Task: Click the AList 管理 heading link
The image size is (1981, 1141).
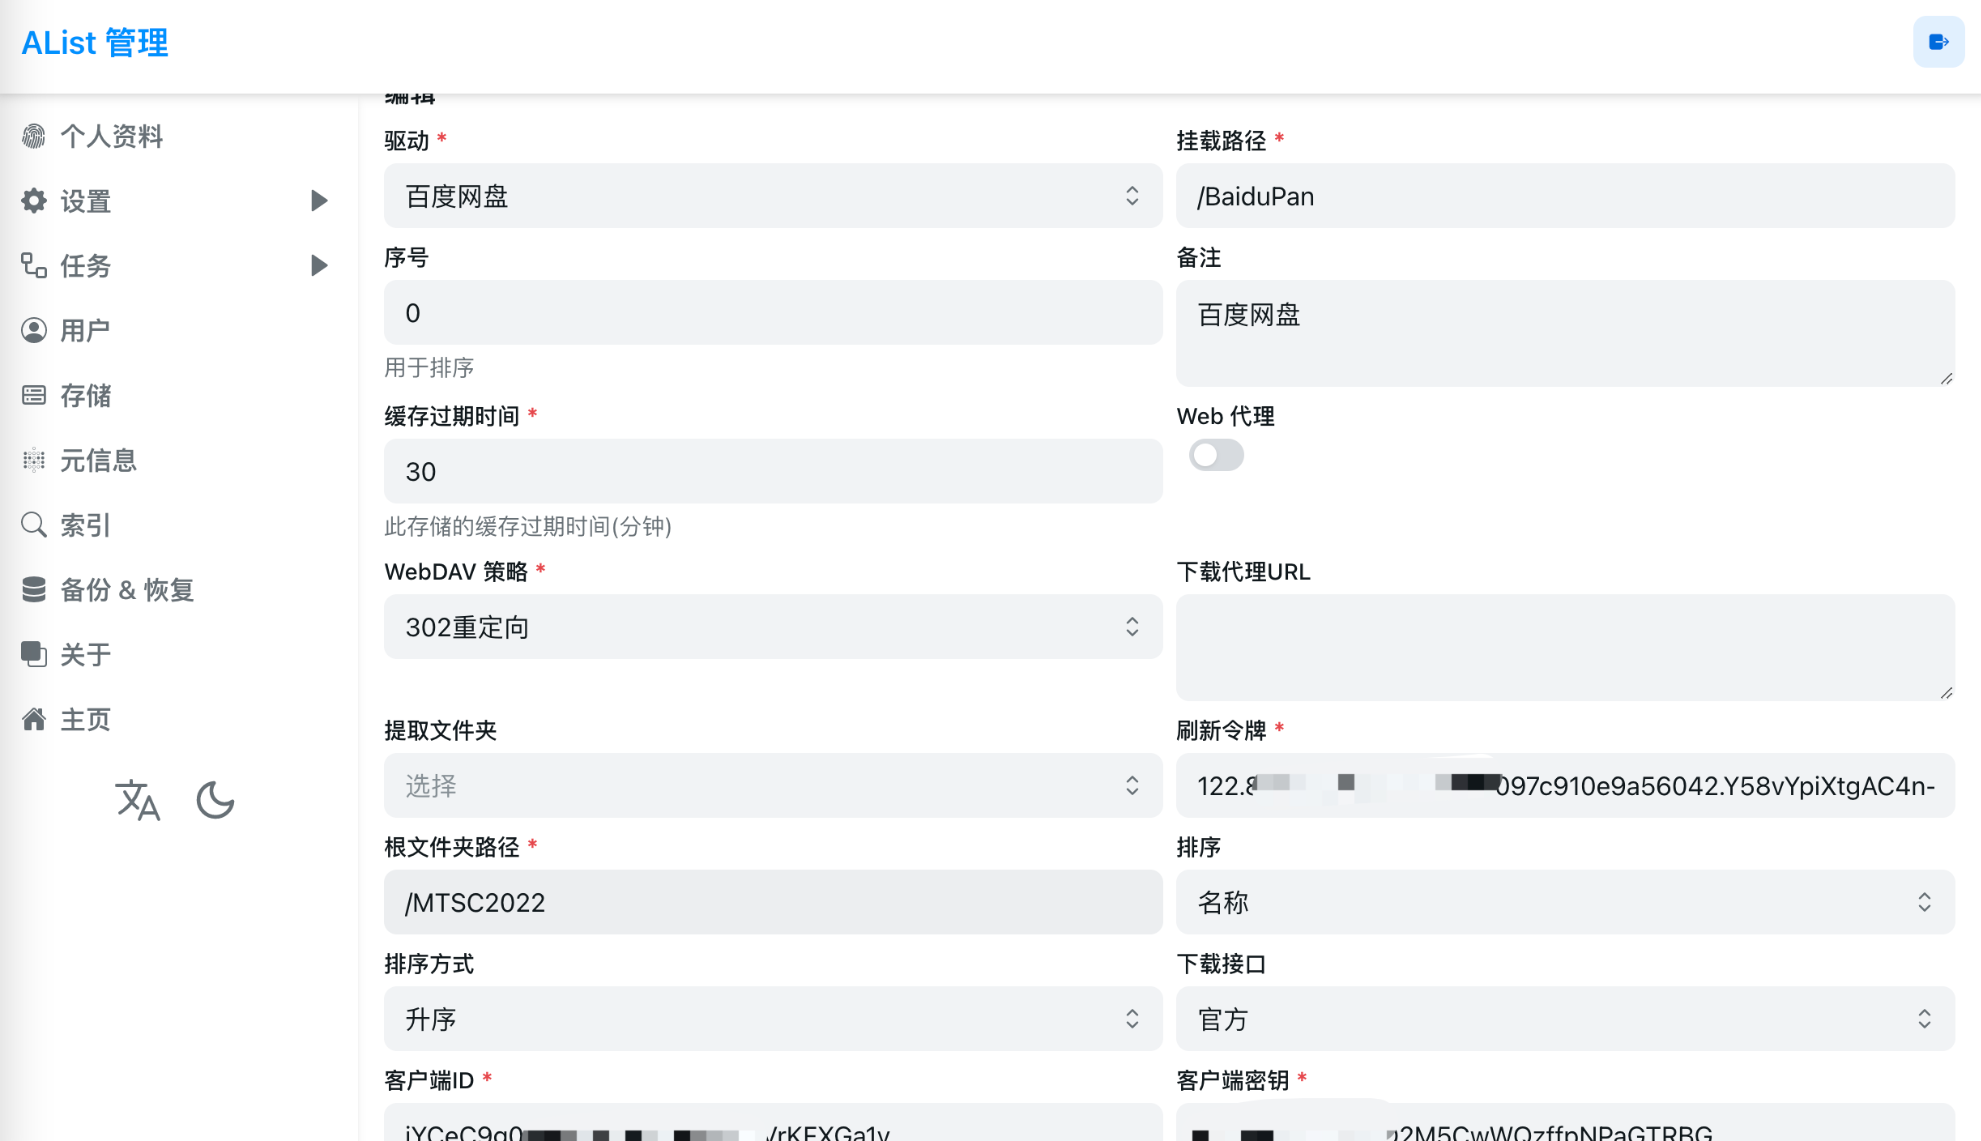Action: tap(94, 42)
